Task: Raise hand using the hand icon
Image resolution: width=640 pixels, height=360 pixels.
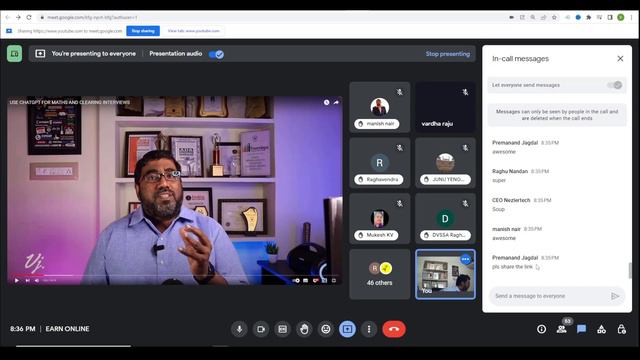Action: (x=304, y=329)
